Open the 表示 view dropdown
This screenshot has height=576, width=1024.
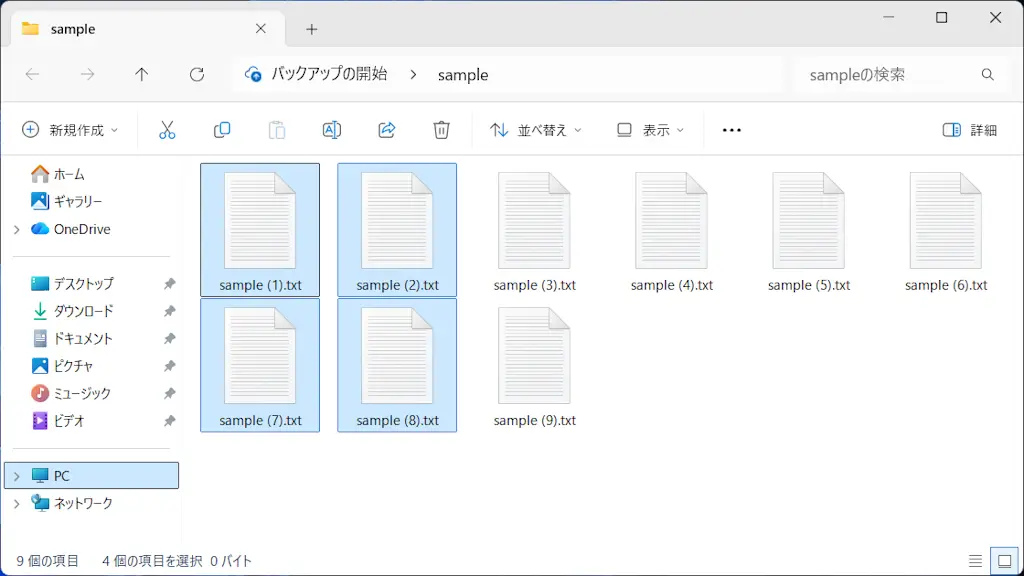651,130
